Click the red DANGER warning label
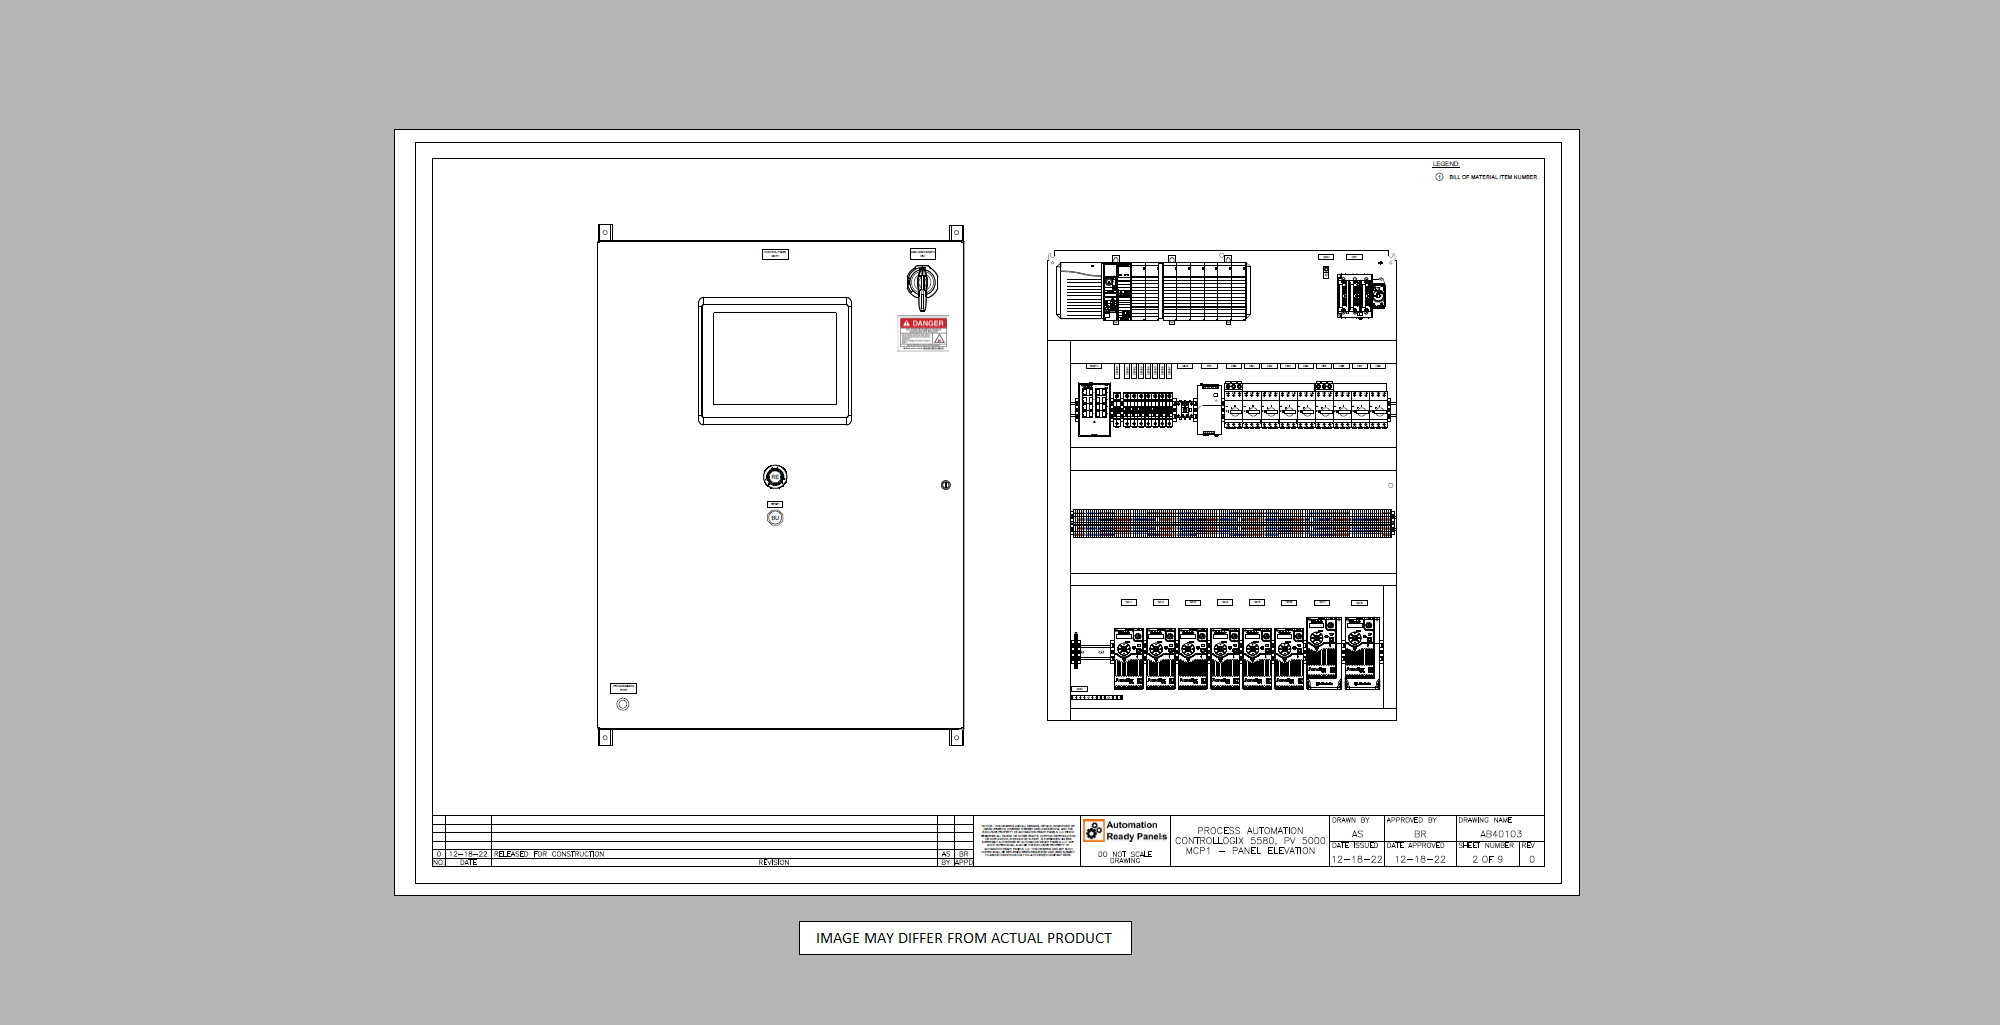The height and width of the screenshot is (1025, 2000). click(x=923, y=333)
